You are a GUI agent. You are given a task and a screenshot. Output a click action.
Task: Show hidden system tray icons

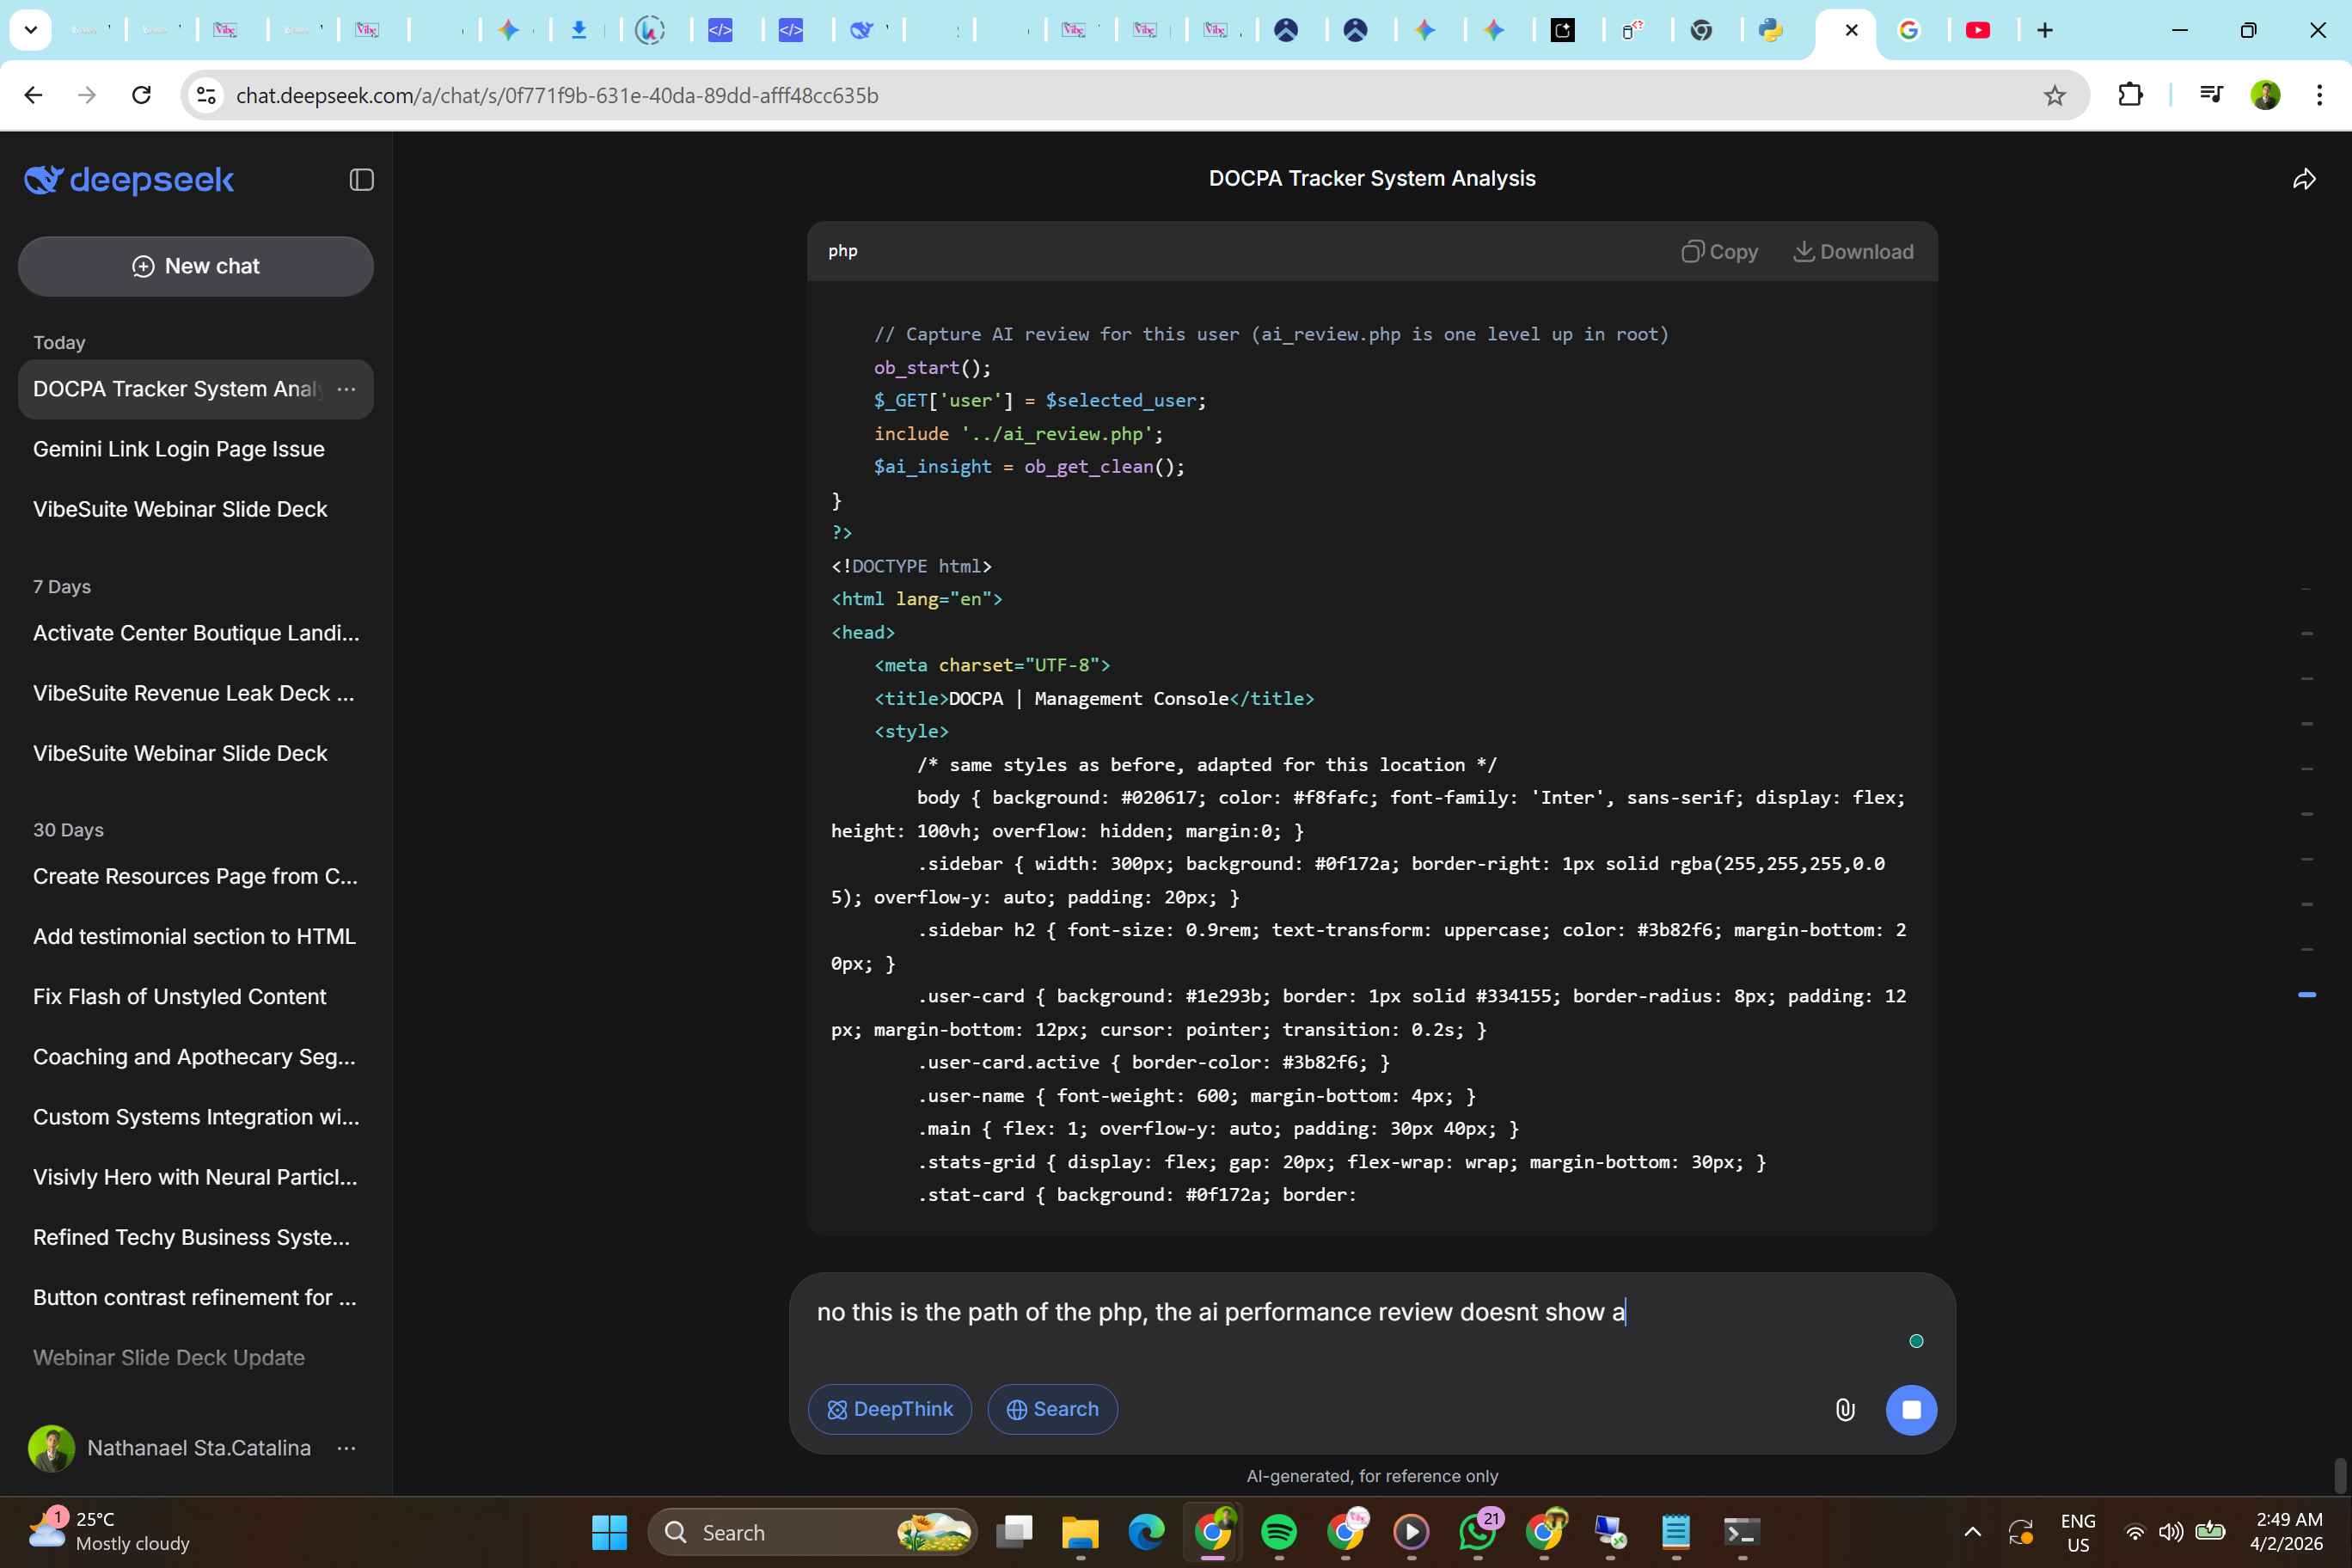click(1972, 1532)
